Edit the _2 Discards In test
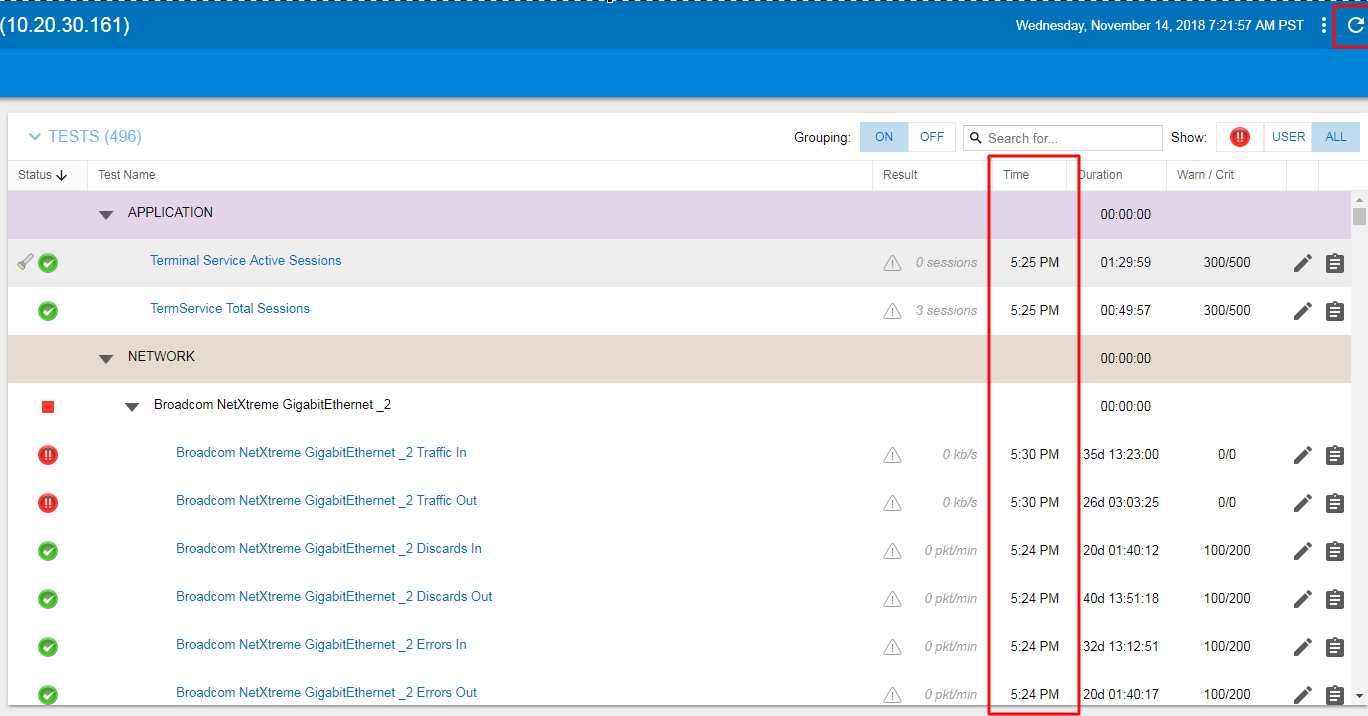Screen dimensions: 1368x716 coord(1302,551)
